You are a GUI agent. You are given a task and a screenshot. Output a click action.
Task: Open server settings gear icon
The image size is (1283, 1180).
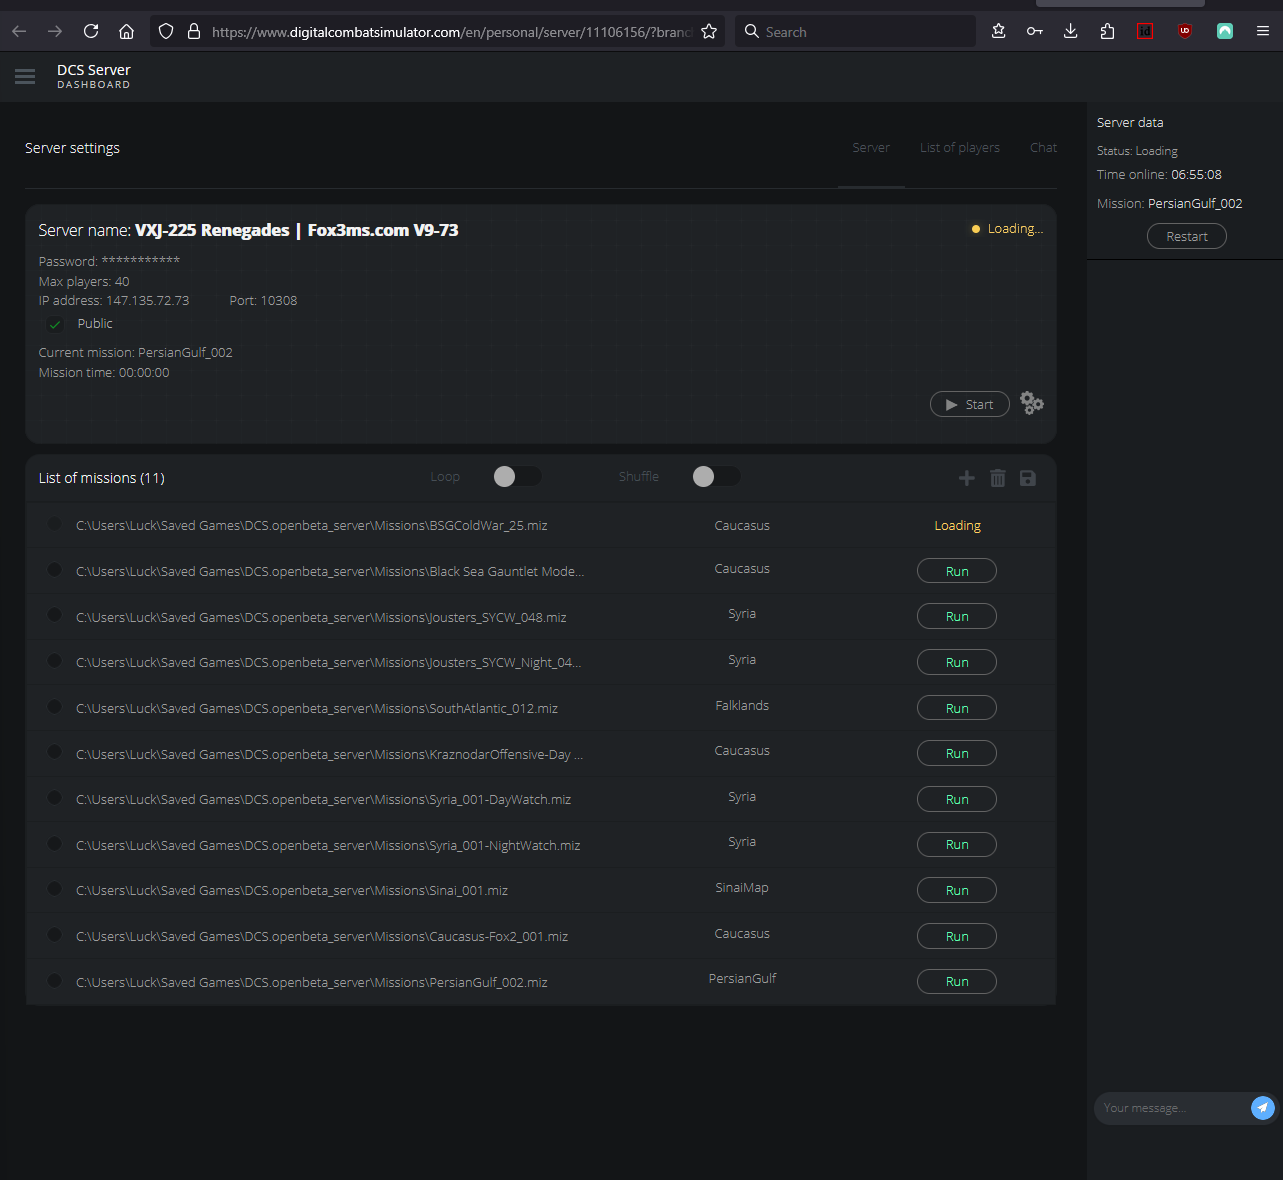point(1032,404)
